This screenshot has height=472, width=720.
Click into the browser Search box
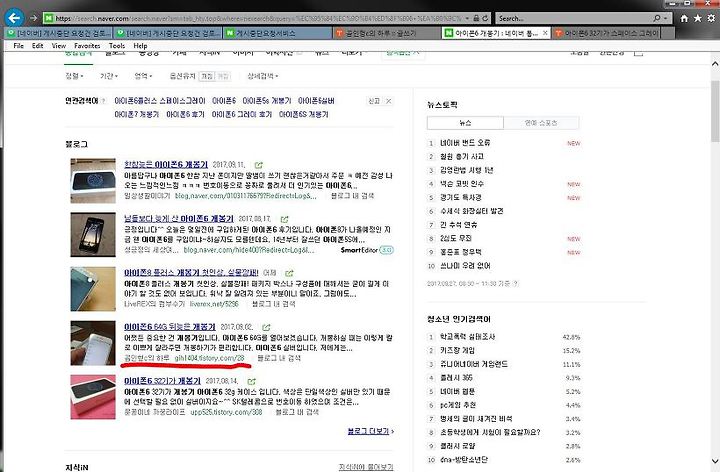click(x=574, y=18)
